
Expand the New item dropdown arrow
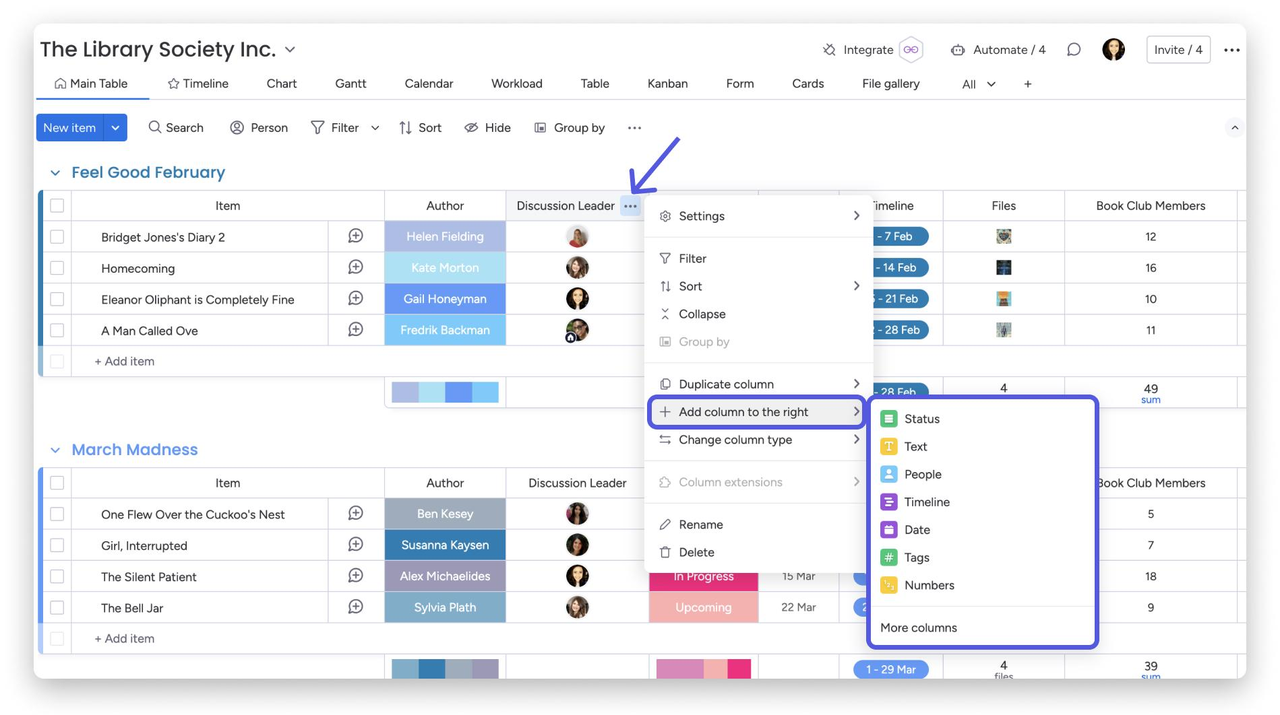(x=115, y=128)
